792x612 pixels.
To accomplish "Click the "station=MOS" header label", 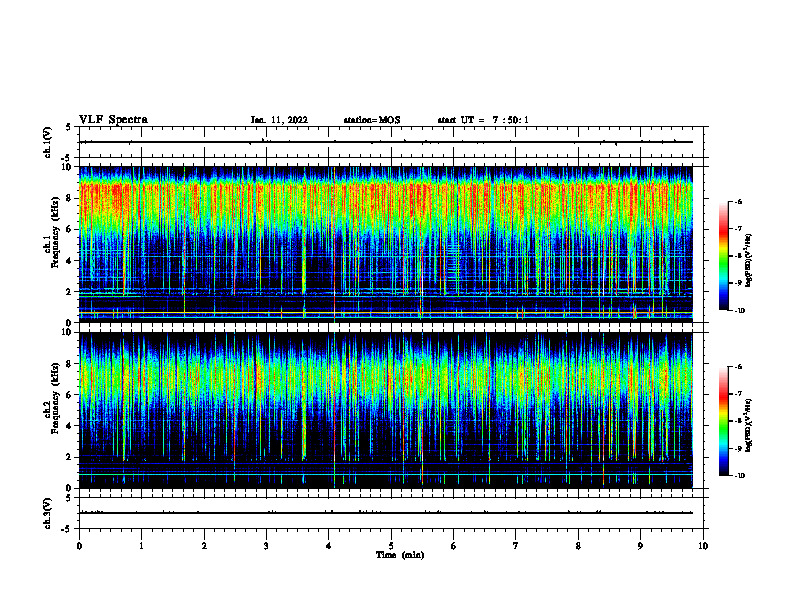I will [x=372, y=120].
